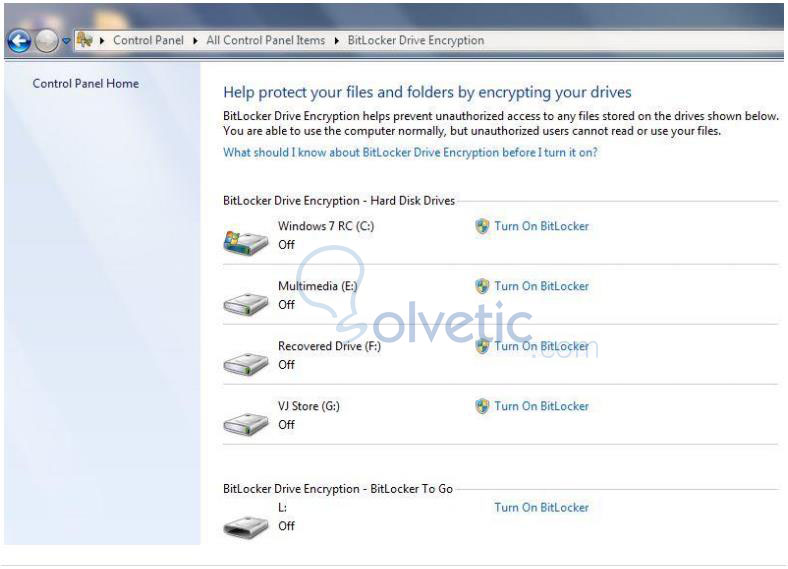
Task: Open Control Panel Home link
Action: coord(86,83)
